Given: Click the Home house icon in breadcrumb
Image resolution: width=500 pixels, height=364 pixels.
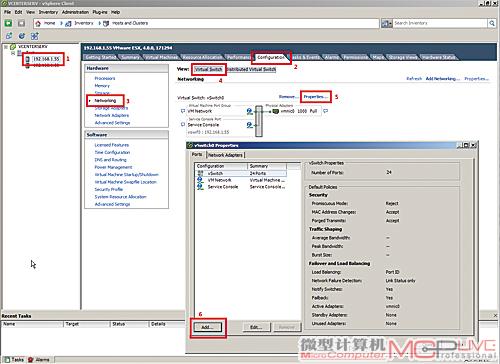Looking at the screenshot, I should tap(38, 23).
